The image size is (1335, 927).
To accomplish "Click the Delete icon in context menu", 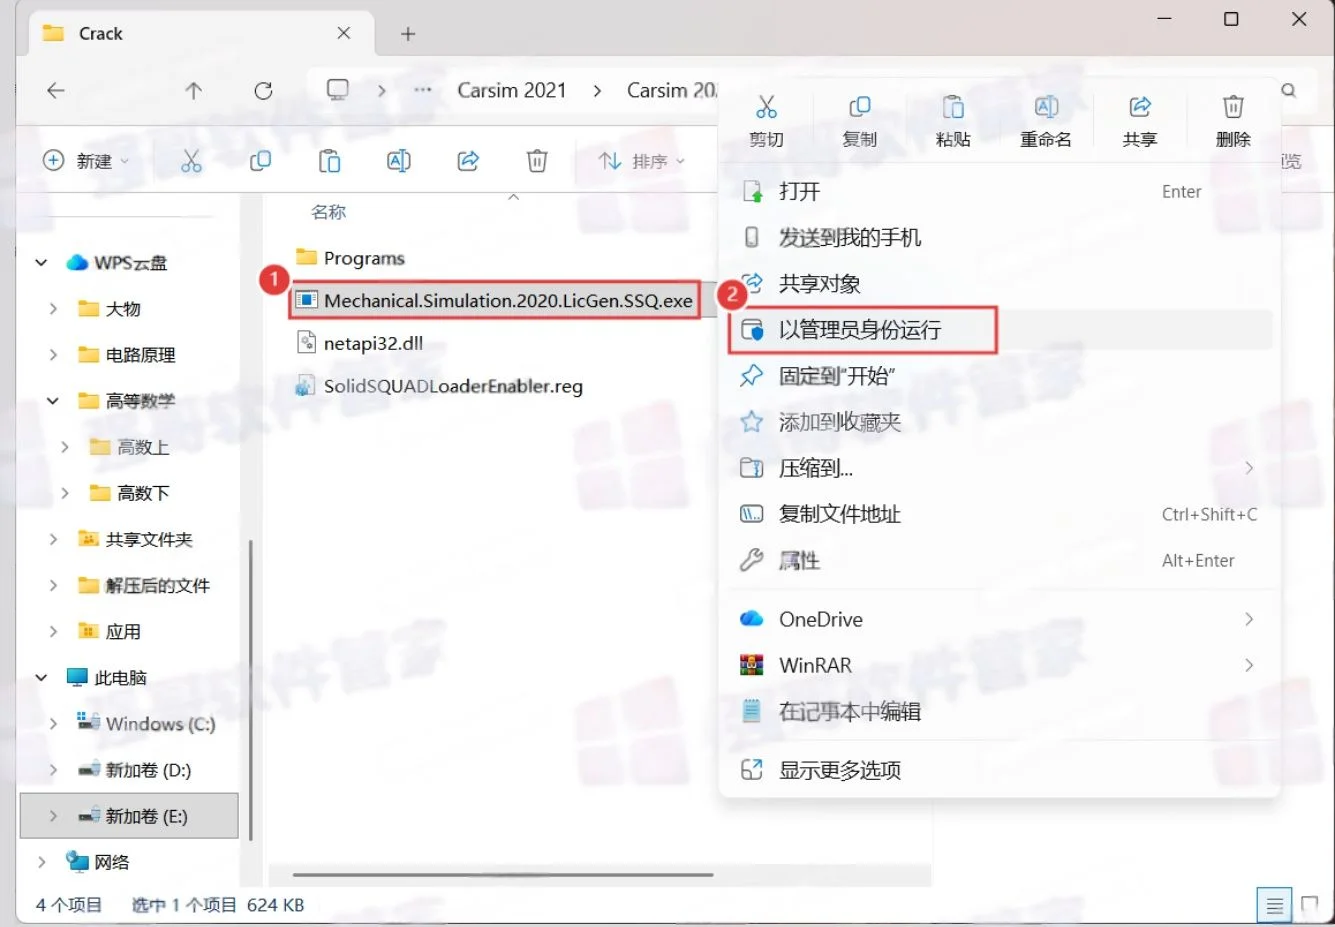I will coord(1233,108).
